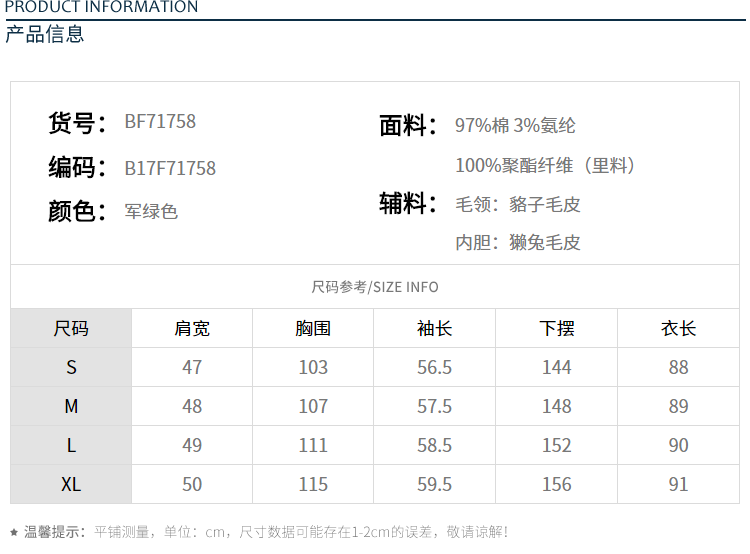Click the star icon before 温馨提示
Screen dimensions: 750x554
(x=14, y=532)
